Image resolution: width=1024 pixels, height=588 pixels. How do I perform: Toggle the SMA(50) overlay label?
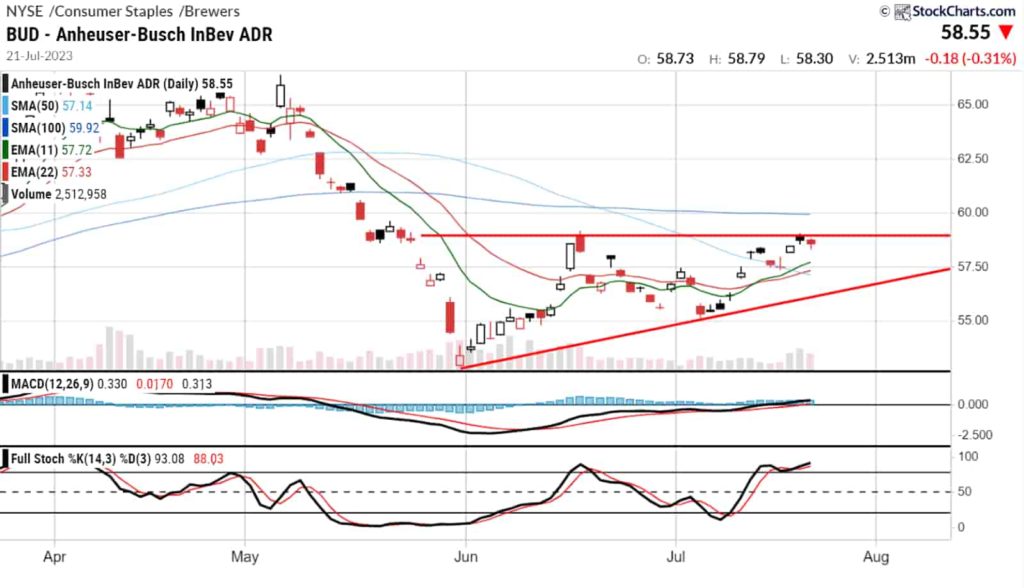(36, 106)
